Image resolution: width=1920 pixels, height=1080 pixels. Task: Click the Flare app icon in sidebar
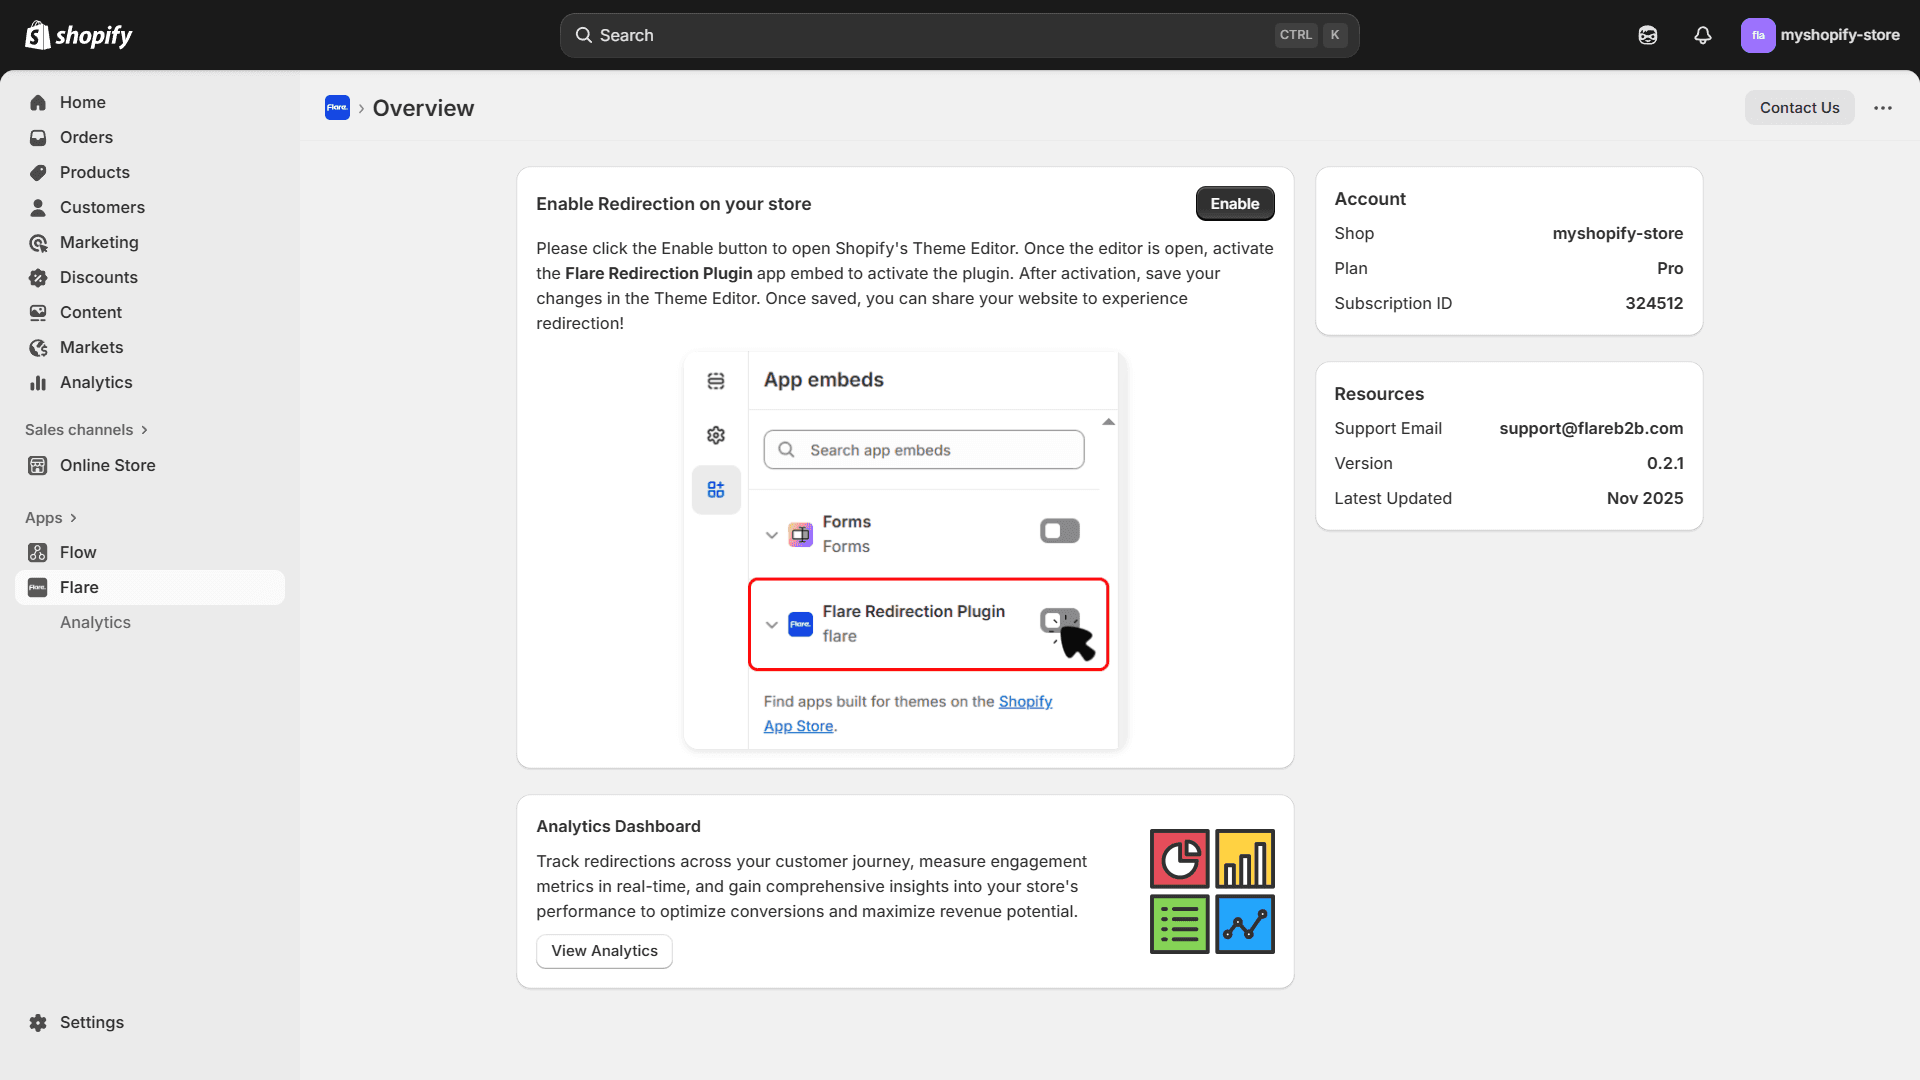(36, 587)
